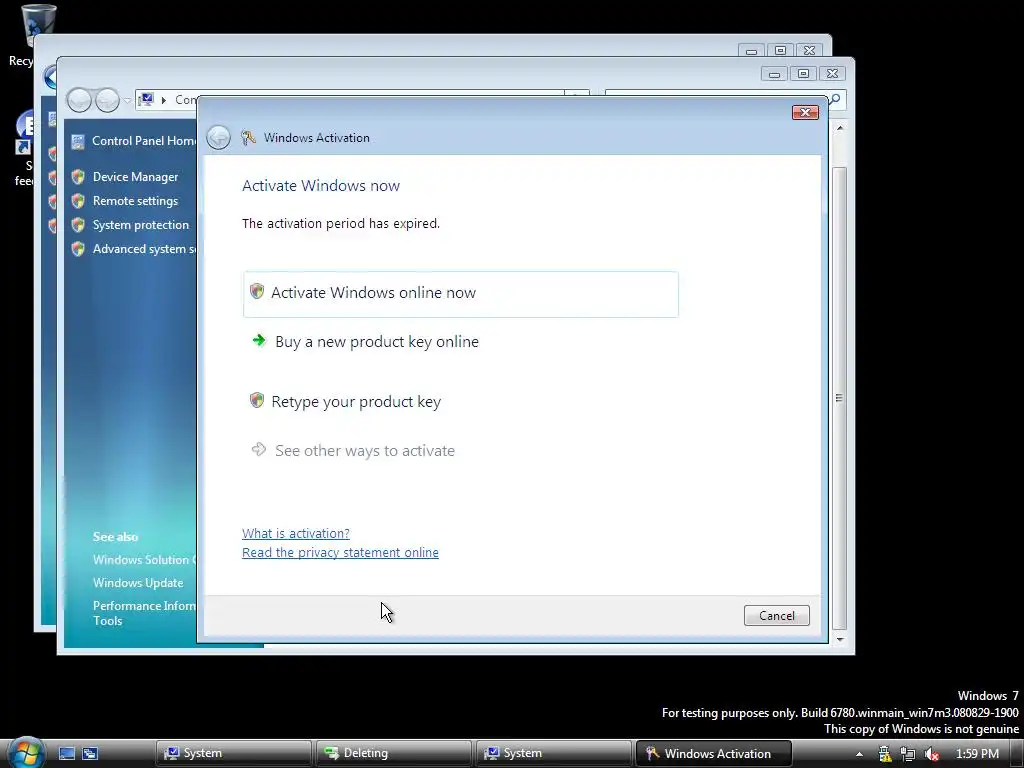
Task: Show hidden tray icons arrow
Action: [859, 754]
